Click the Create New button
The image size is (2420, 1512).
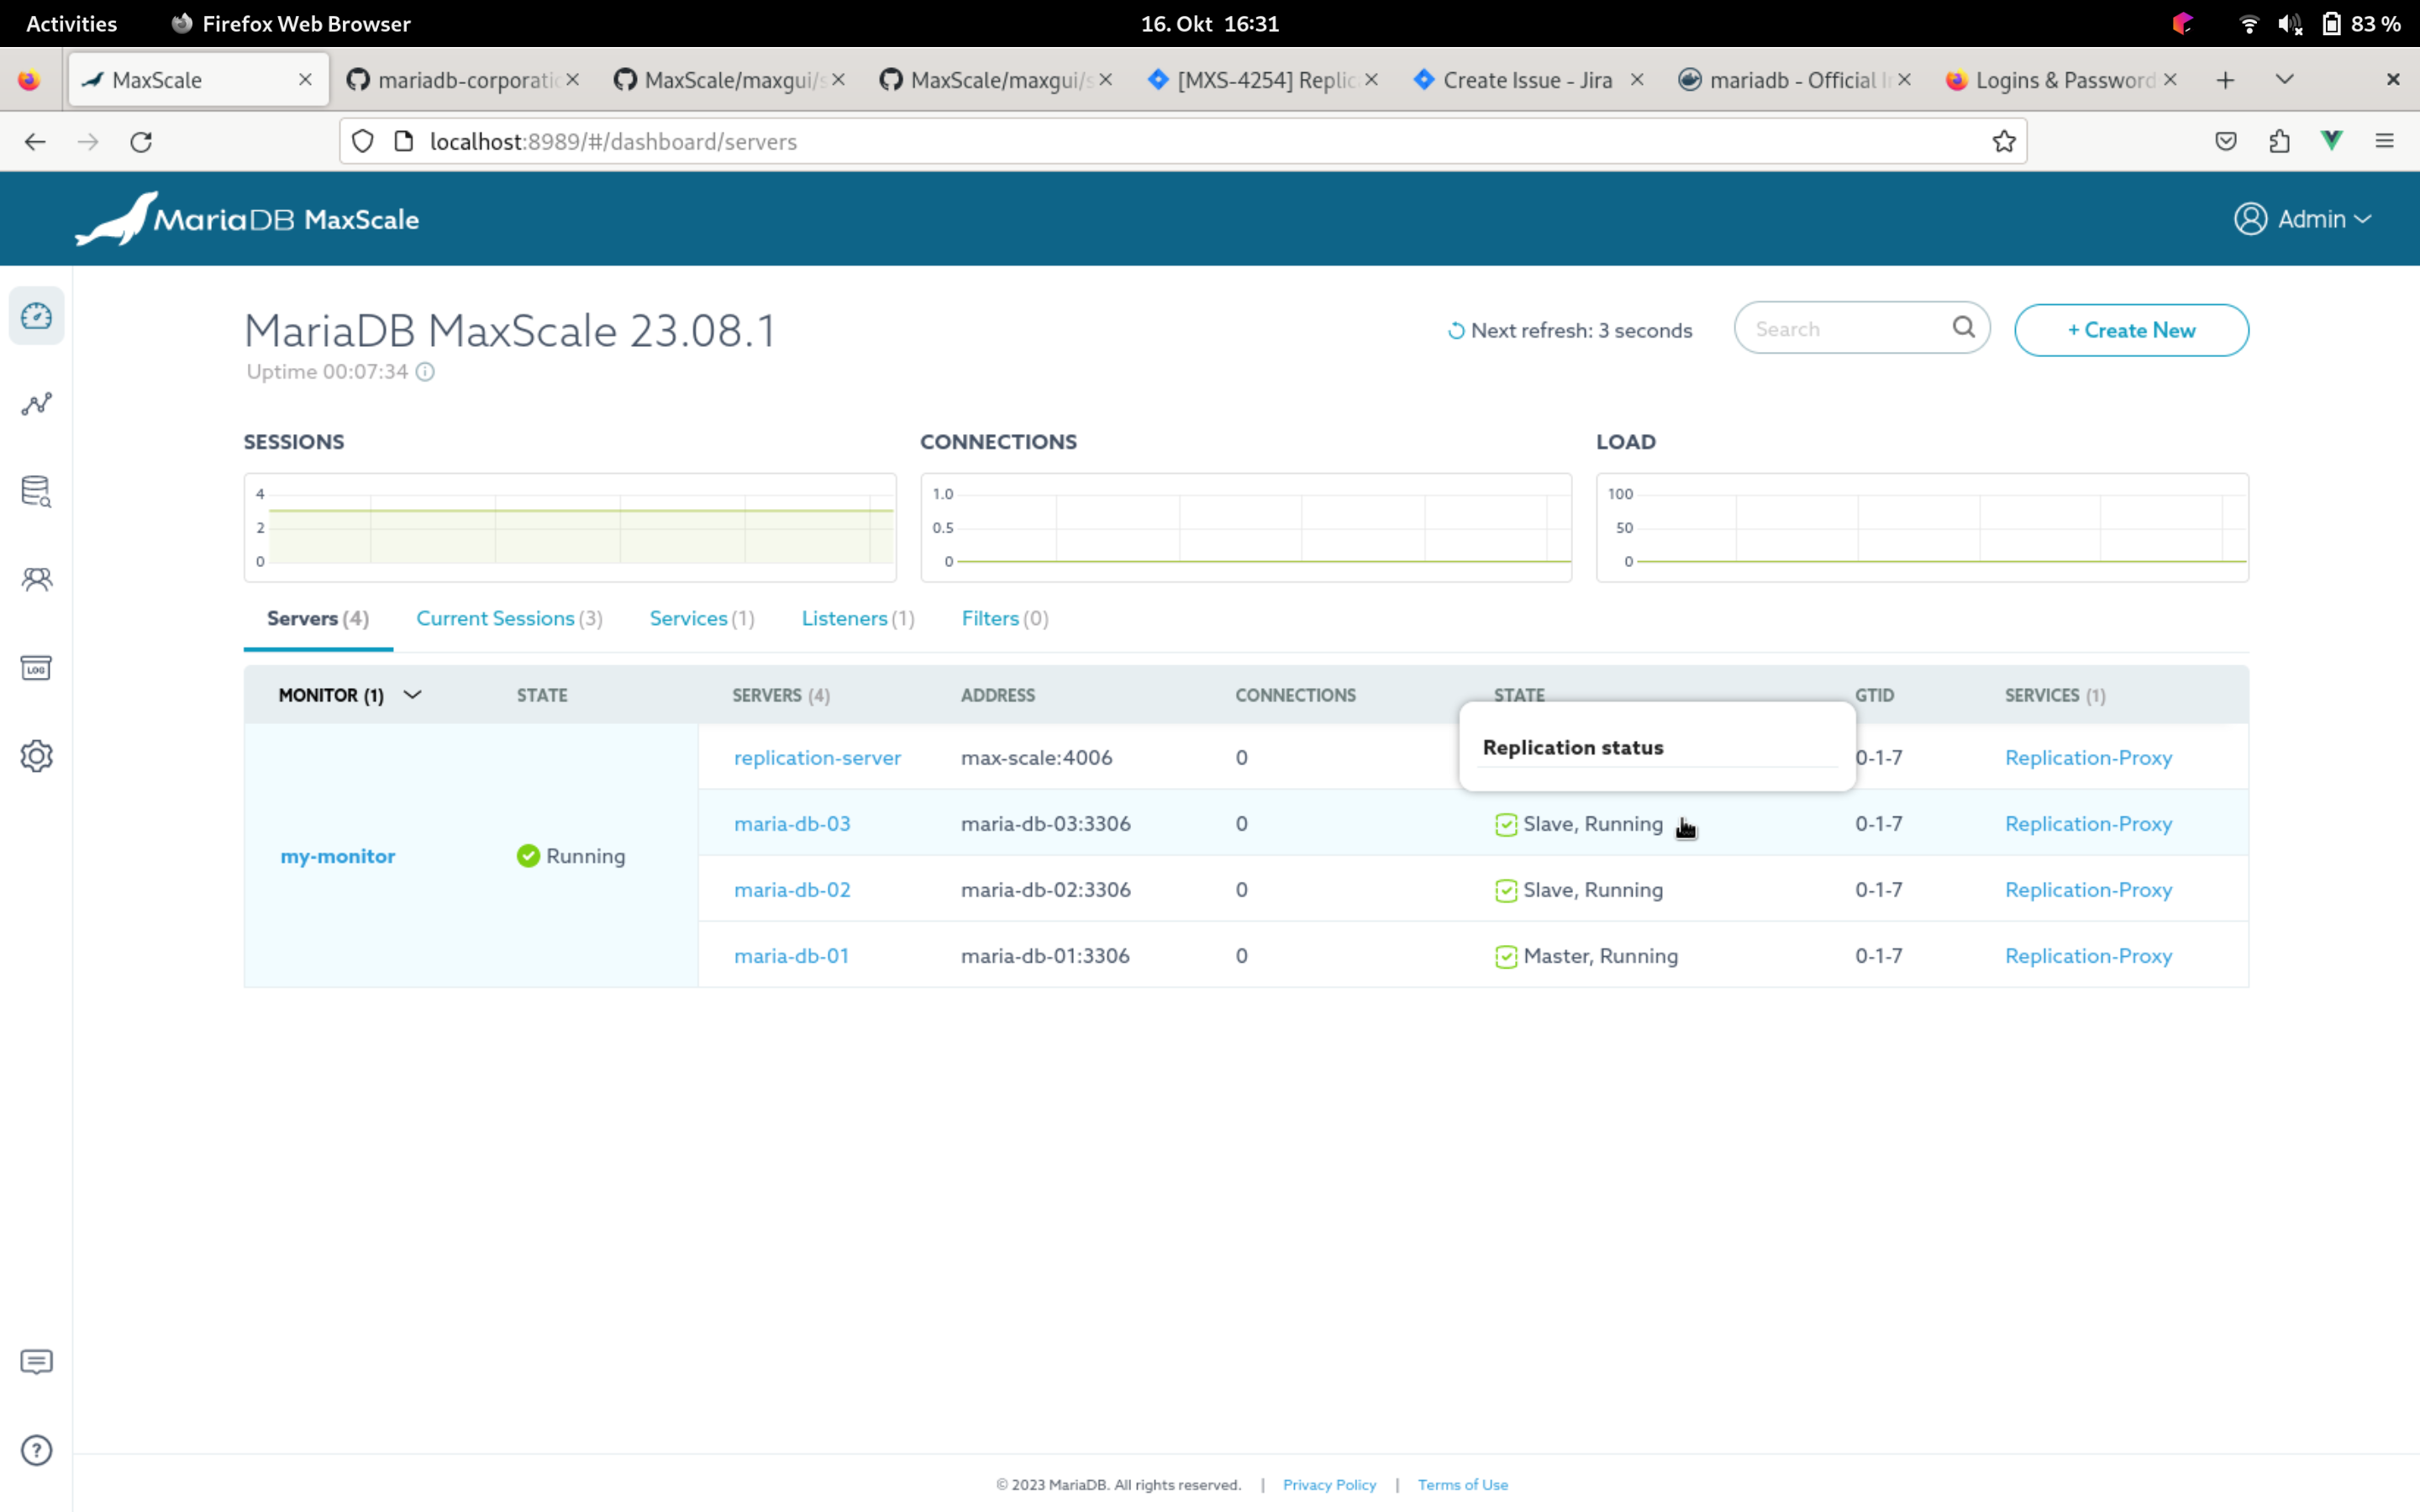click(2131, 330)
